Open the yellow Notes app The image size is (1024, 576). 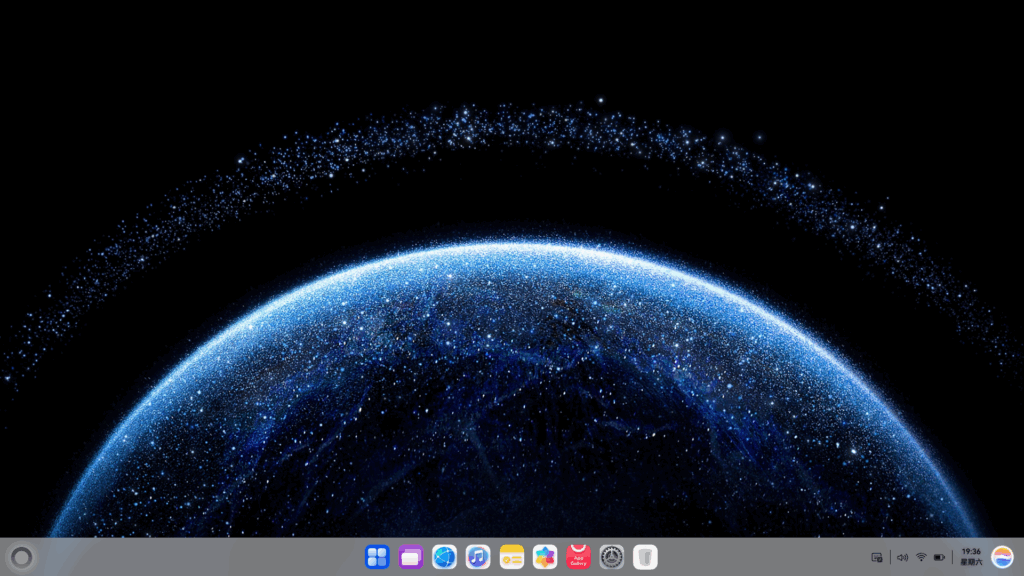point(511,557)
